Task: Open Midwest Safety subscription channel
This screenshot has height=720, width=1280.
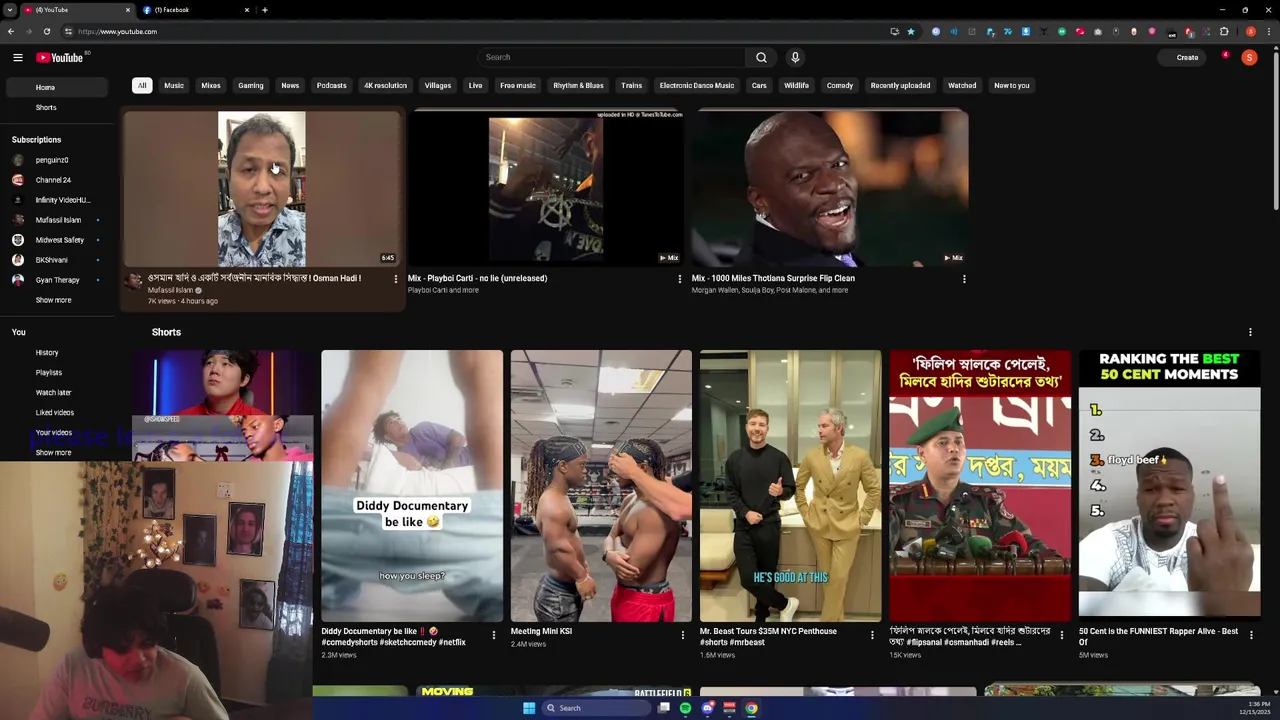Action: click(59, 240)
